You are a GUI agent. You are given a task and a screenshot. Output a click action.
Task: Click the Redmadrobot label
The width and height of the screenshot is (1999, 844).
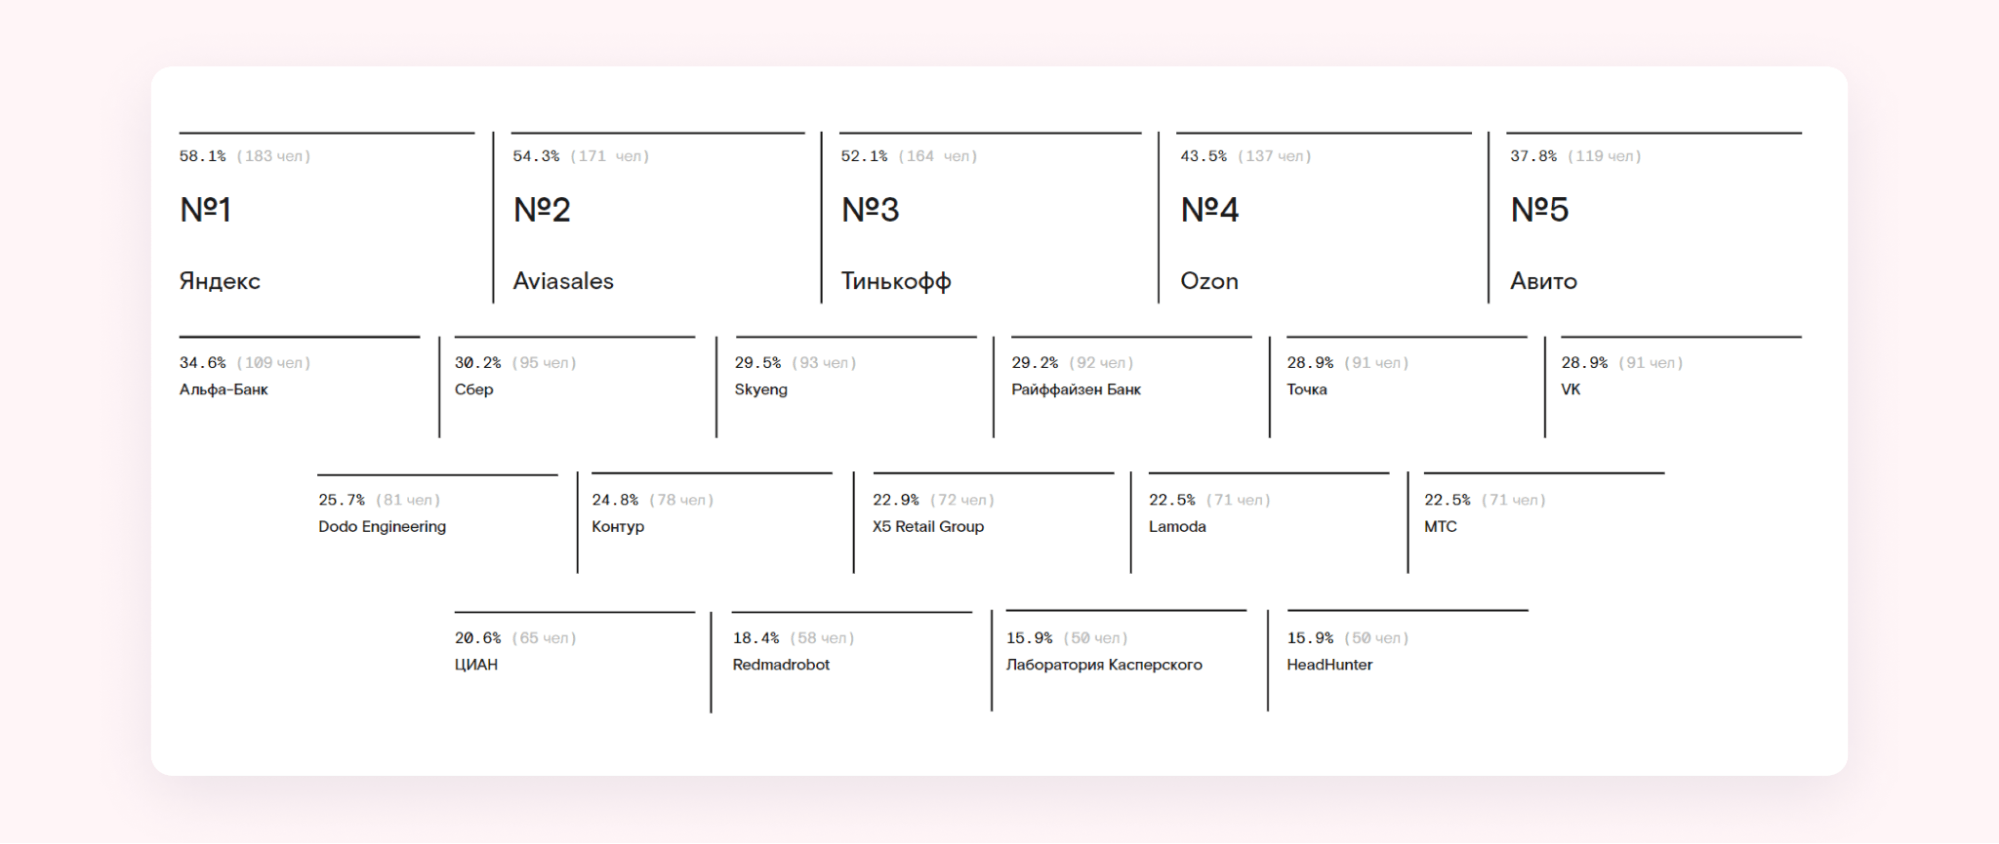pyautogui.click(x=781, y=665)
